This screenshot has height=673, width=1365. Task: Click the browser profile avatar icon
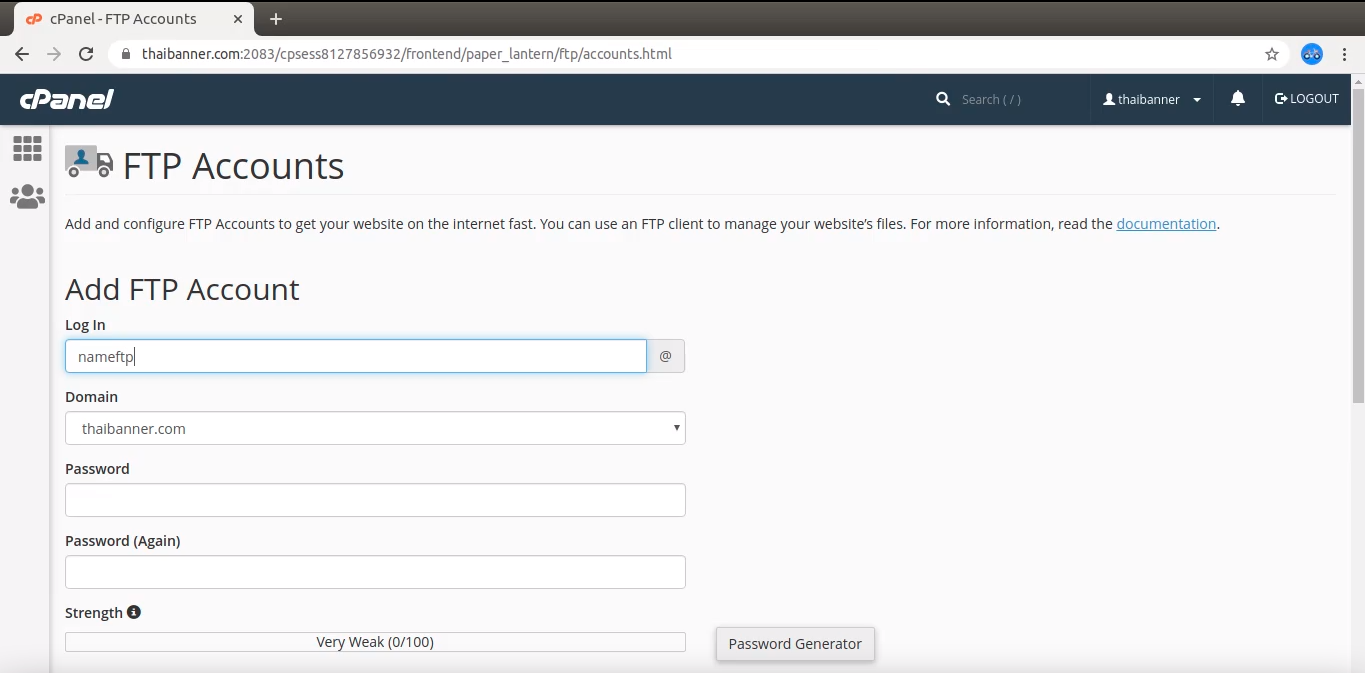point(1312,54)
